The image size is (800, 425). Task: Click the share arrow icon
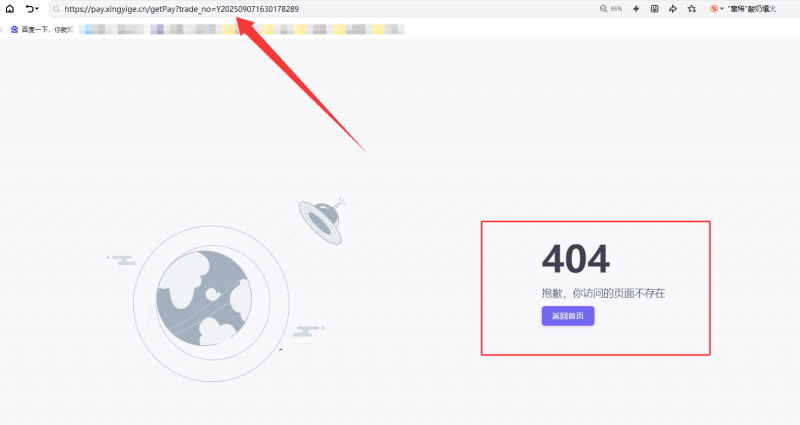point(672,9)
